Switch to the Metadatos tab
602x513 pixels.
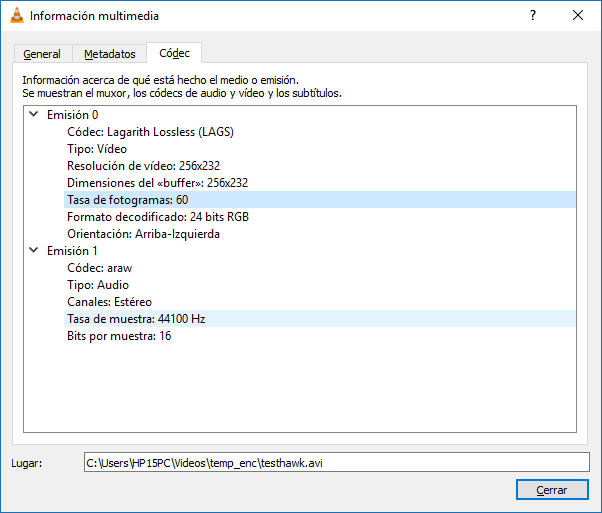point(110,54)
